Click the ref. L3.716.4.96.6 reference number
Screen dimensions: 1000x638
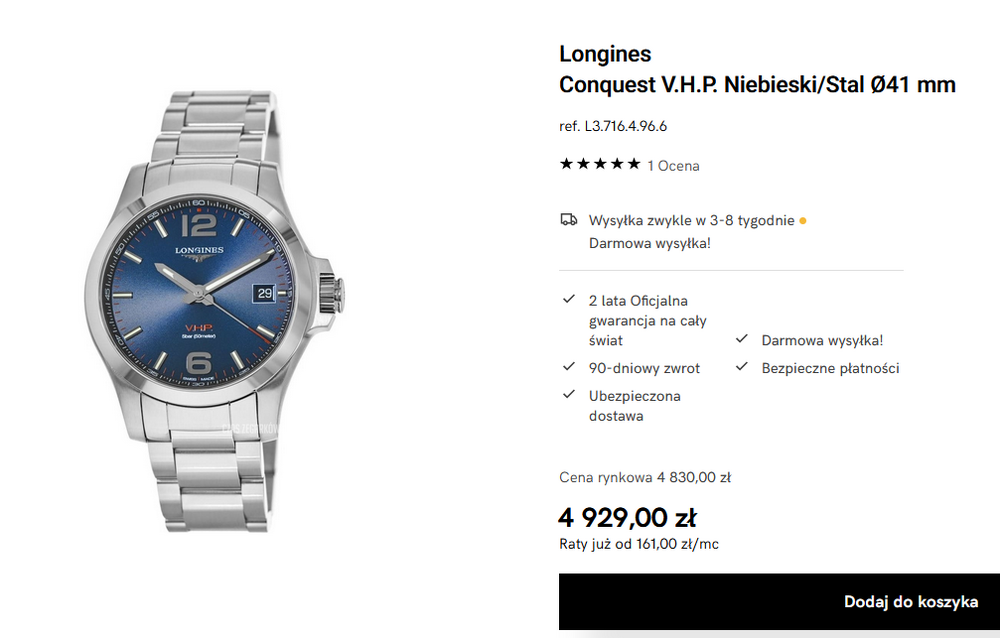coord(613,126)
